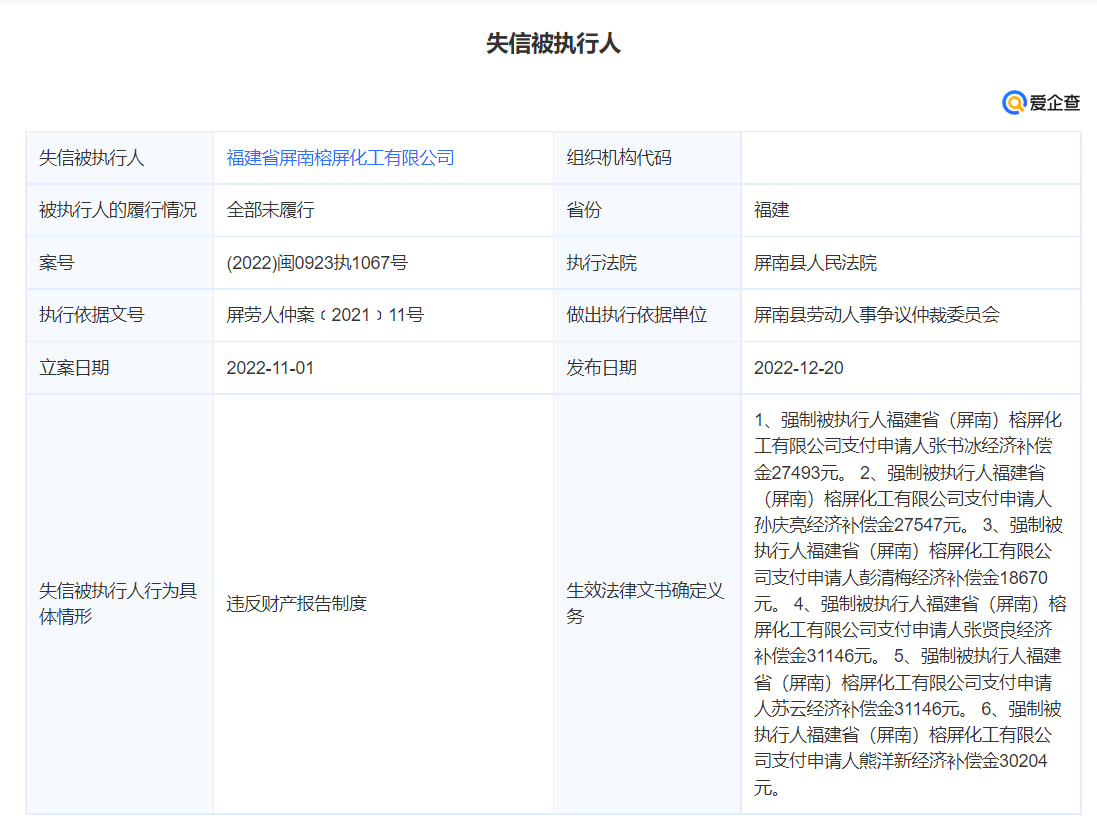This screenshot has width=1097, height=829.
Task: Click the 屏南县人民法院 court name
Action: tap(815, 263)
